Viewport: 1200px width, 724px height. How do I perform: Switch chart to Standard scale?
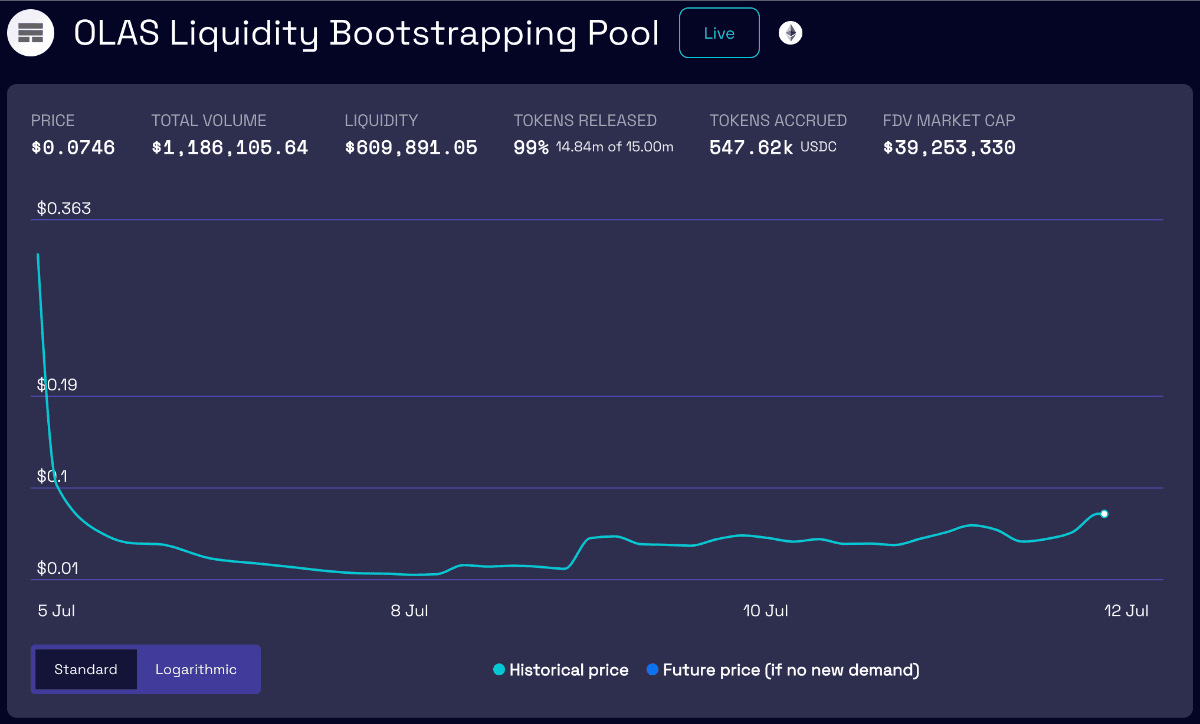click(86, 669)
